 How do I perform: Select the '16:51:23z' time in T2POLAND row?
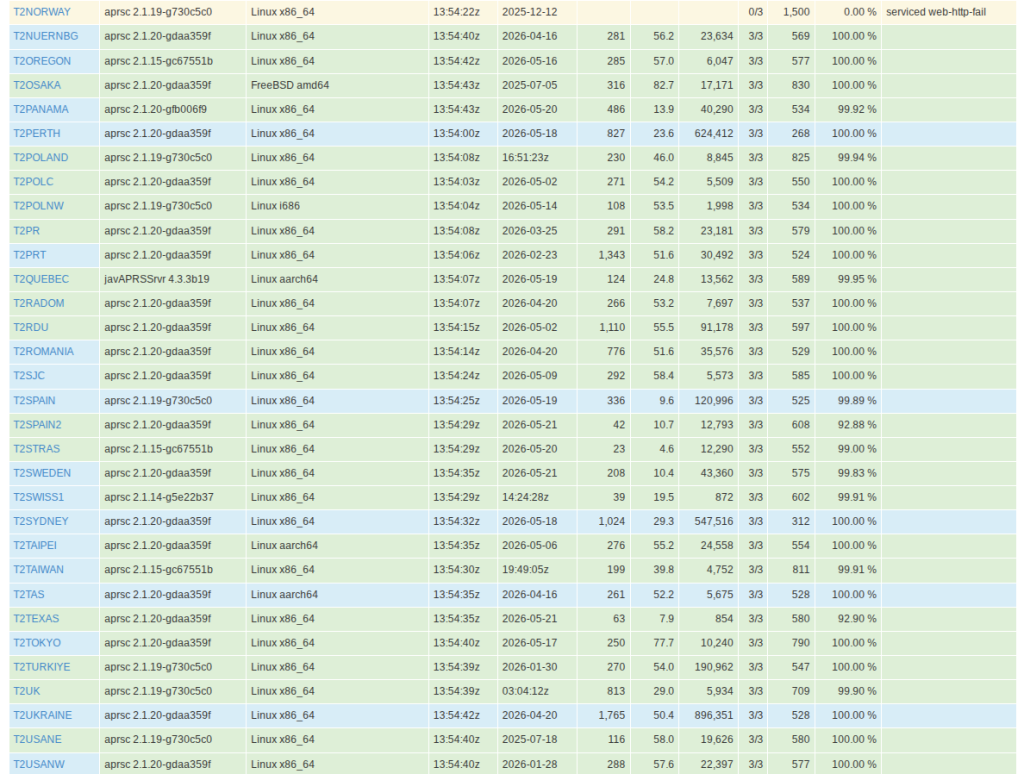pos(525,157)
